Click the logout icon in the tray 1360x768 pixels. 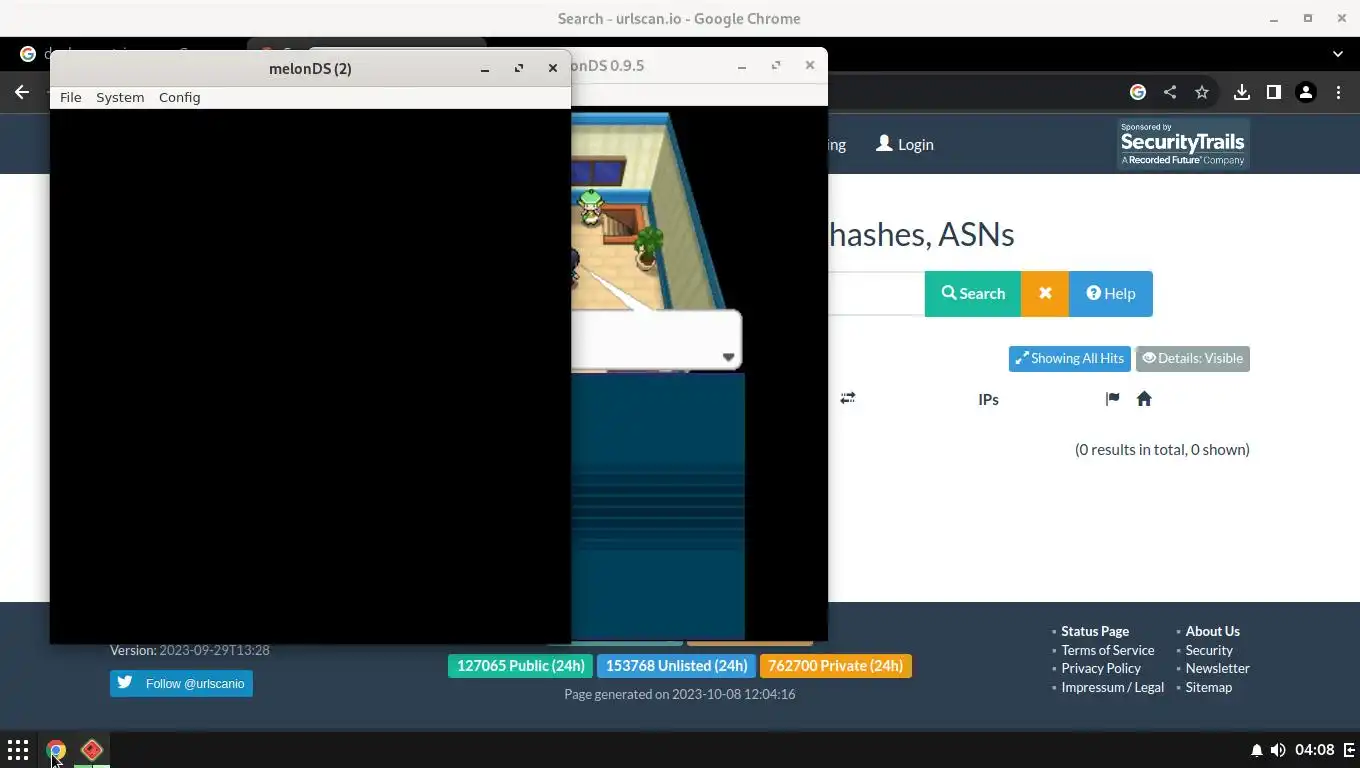click(1349, 750)
